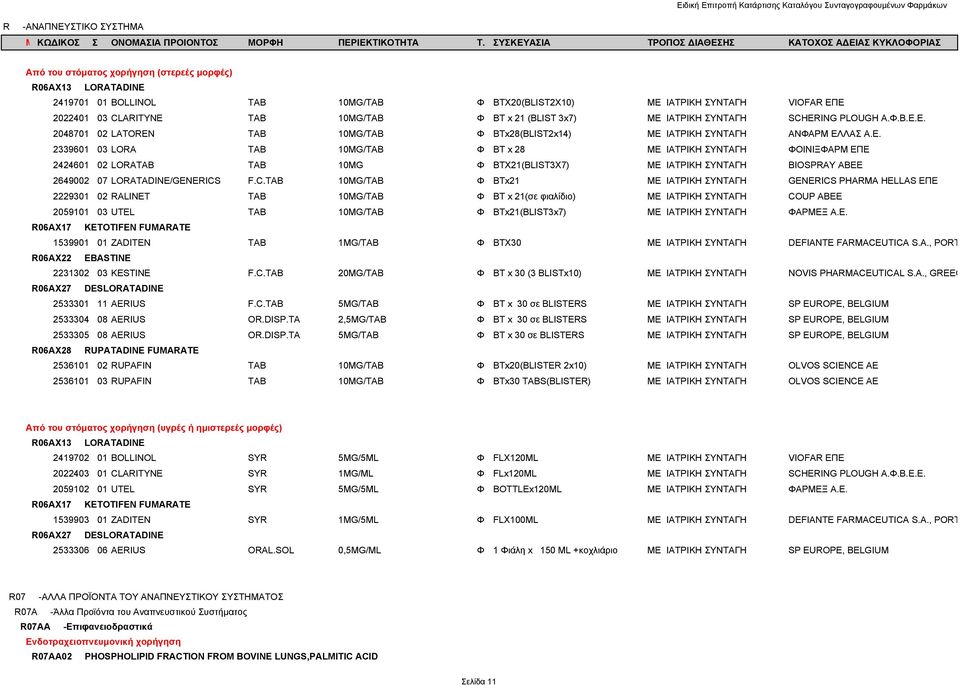Click the R07A subsection heading

pos(130,612)
